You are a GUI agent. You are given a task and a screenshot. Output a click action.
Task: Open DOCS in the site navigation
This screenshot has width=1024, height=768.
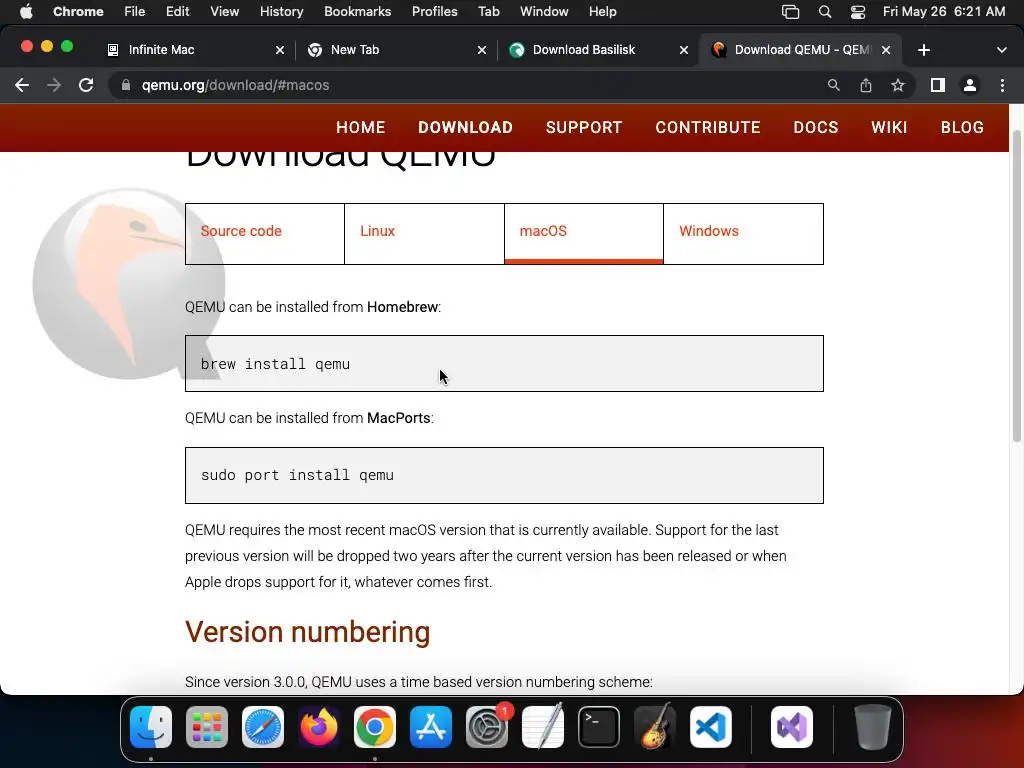[816, 127]
